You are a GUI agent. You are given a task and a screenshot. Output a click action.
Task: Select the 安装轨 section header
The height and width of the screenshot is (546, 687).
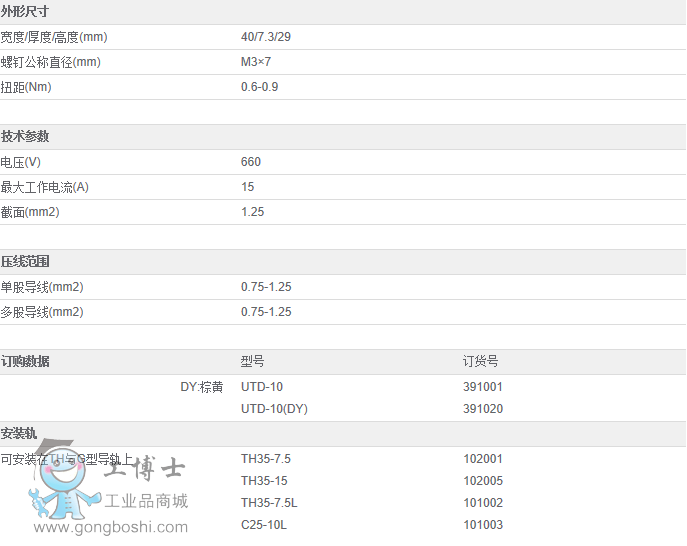tap(19, 434)
